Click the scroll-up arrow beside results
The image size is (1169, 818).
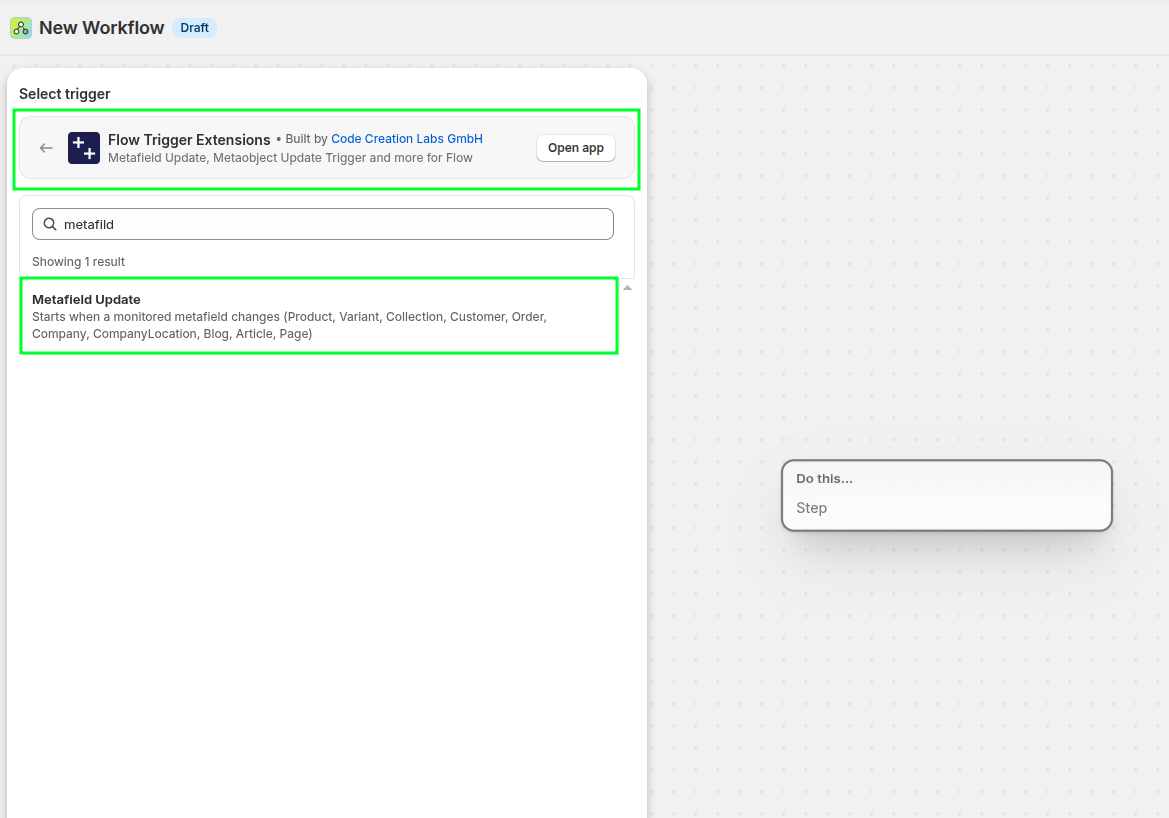pos(627,288)
